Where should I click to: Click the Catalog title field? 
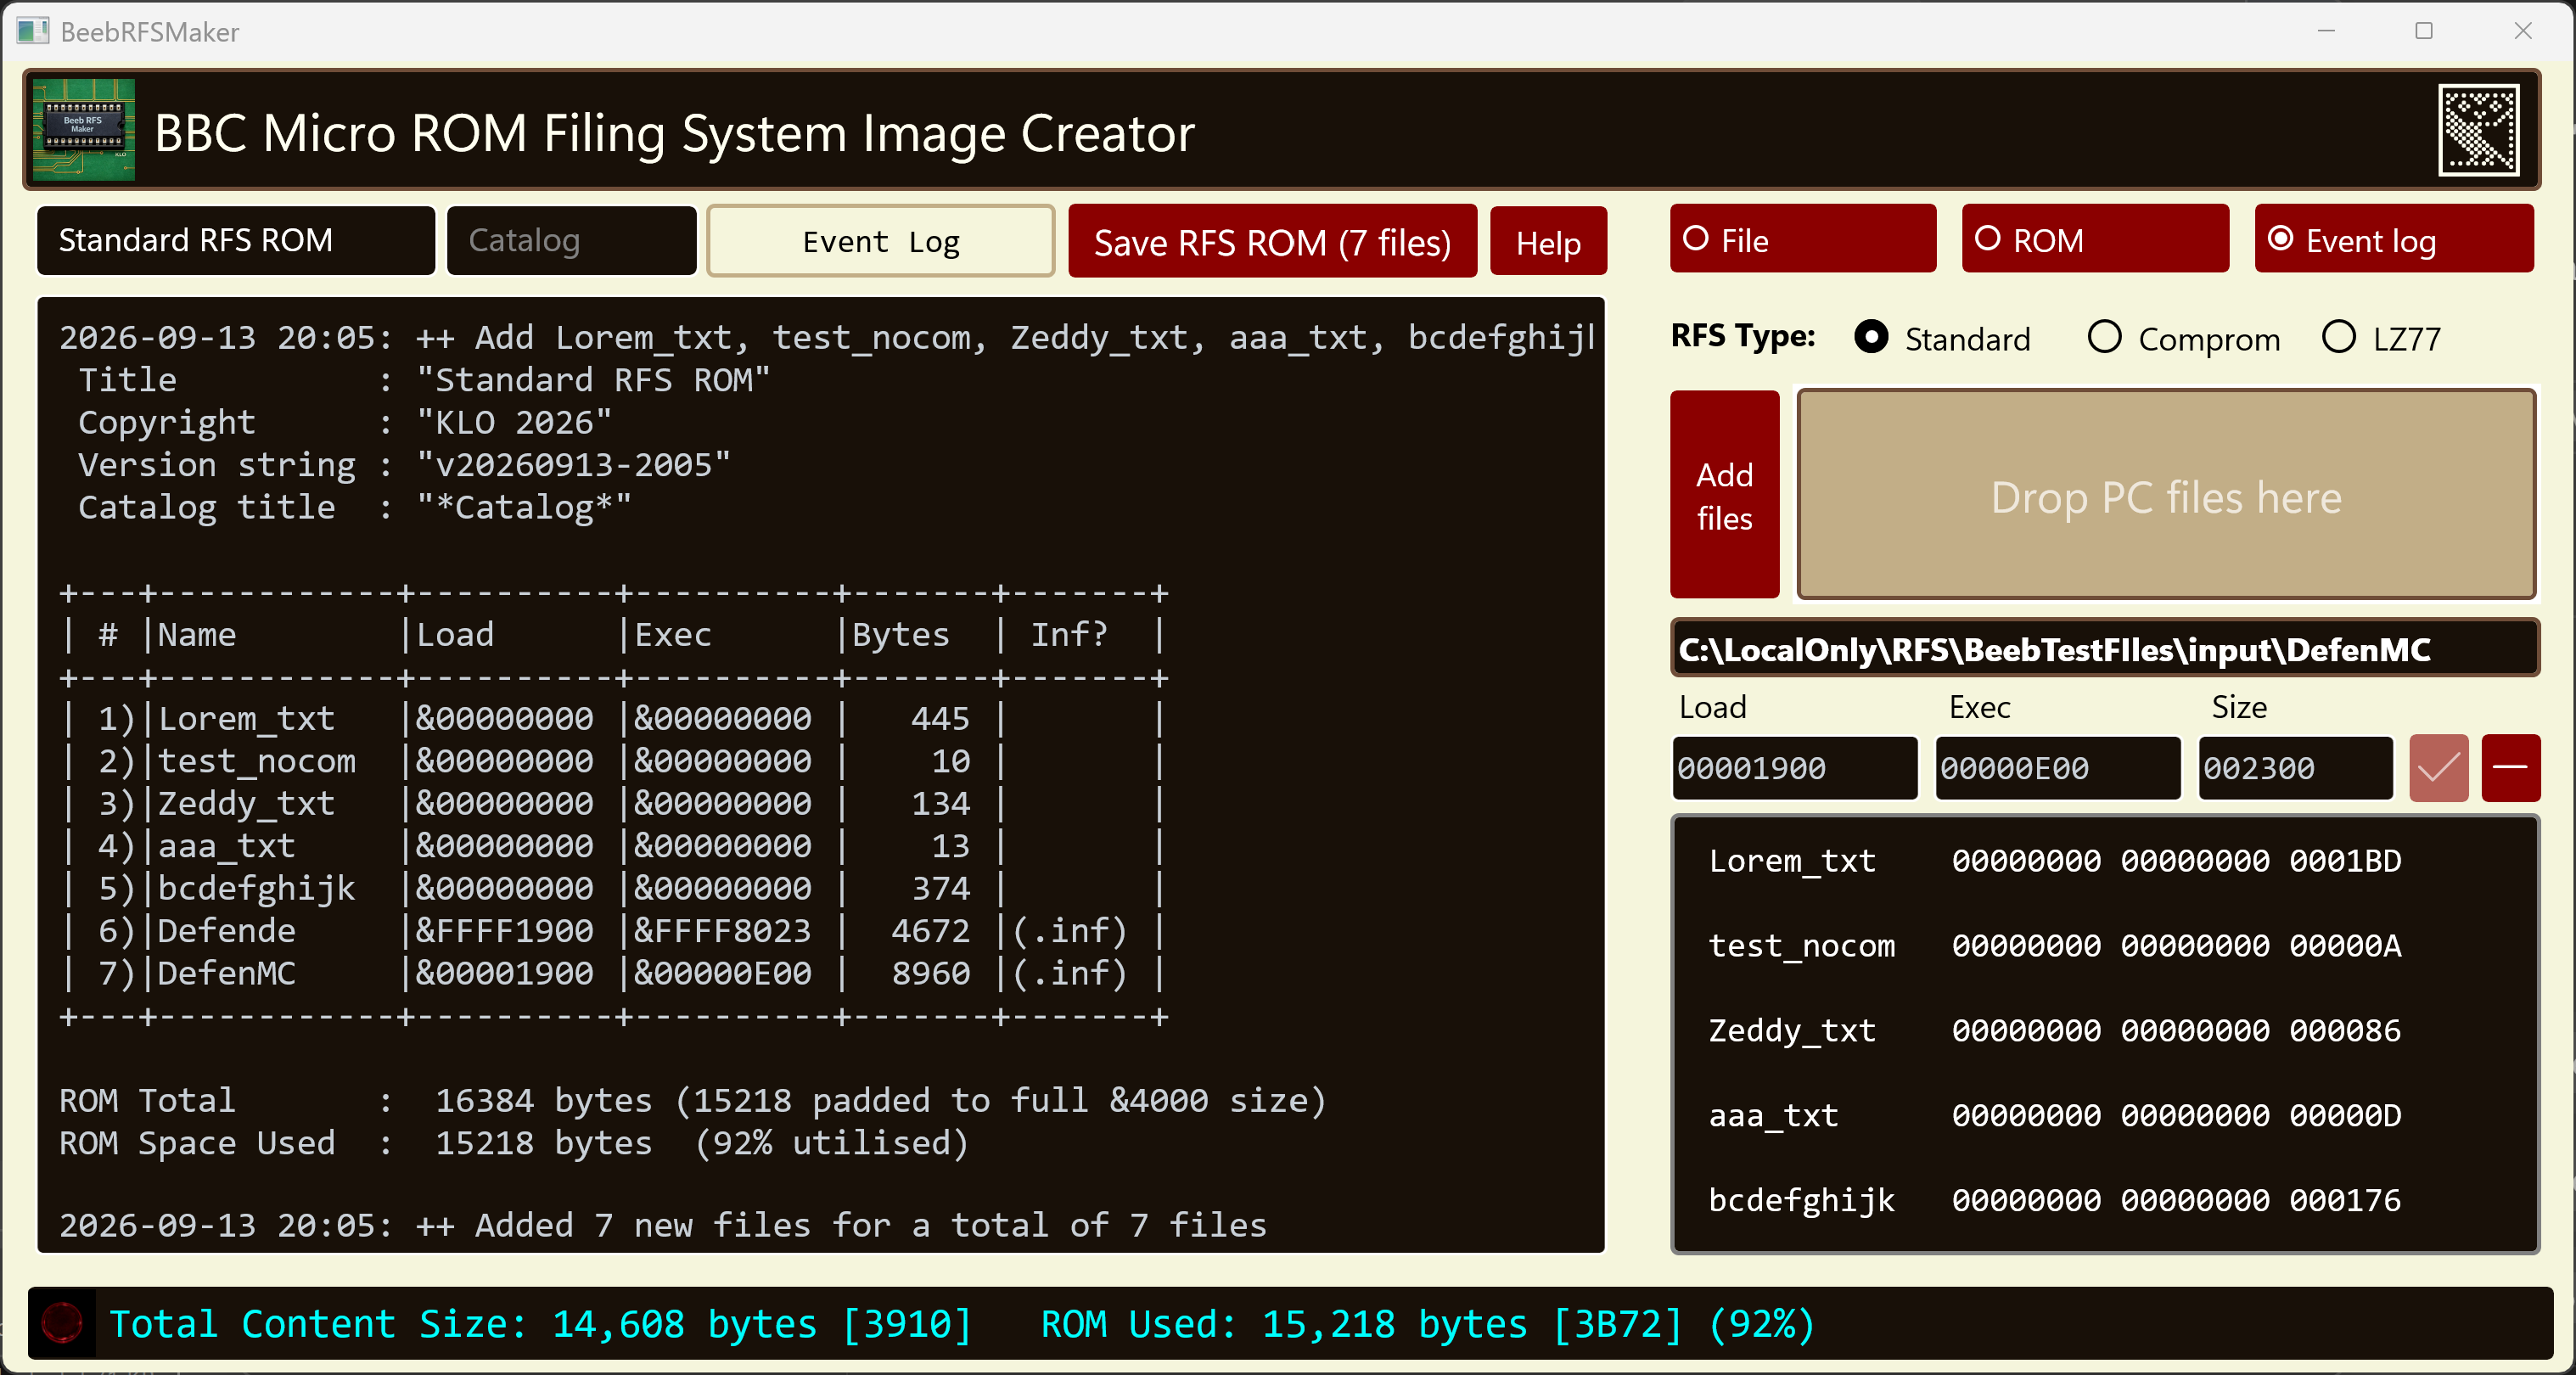coord(571,240)
